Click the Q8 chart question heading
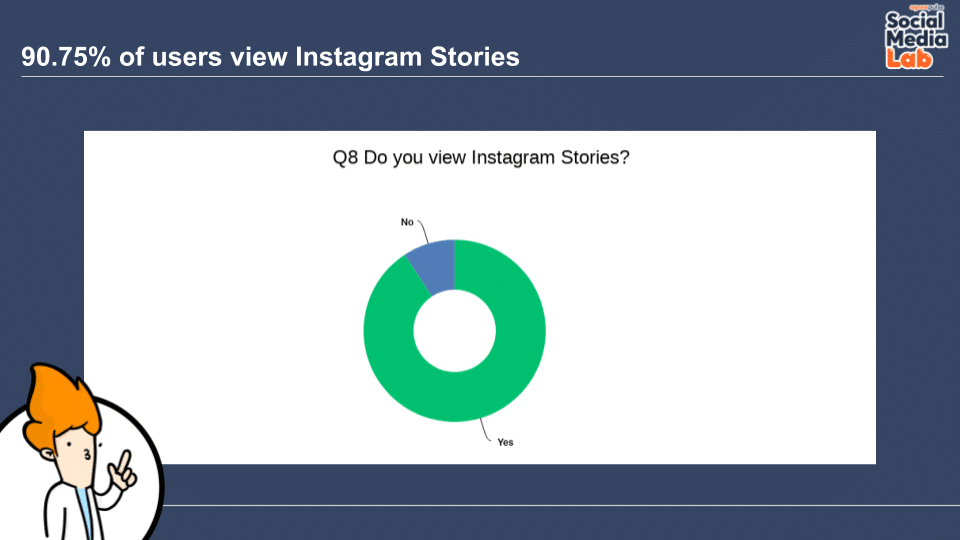 pyautogui.click(x=481, y=157)
